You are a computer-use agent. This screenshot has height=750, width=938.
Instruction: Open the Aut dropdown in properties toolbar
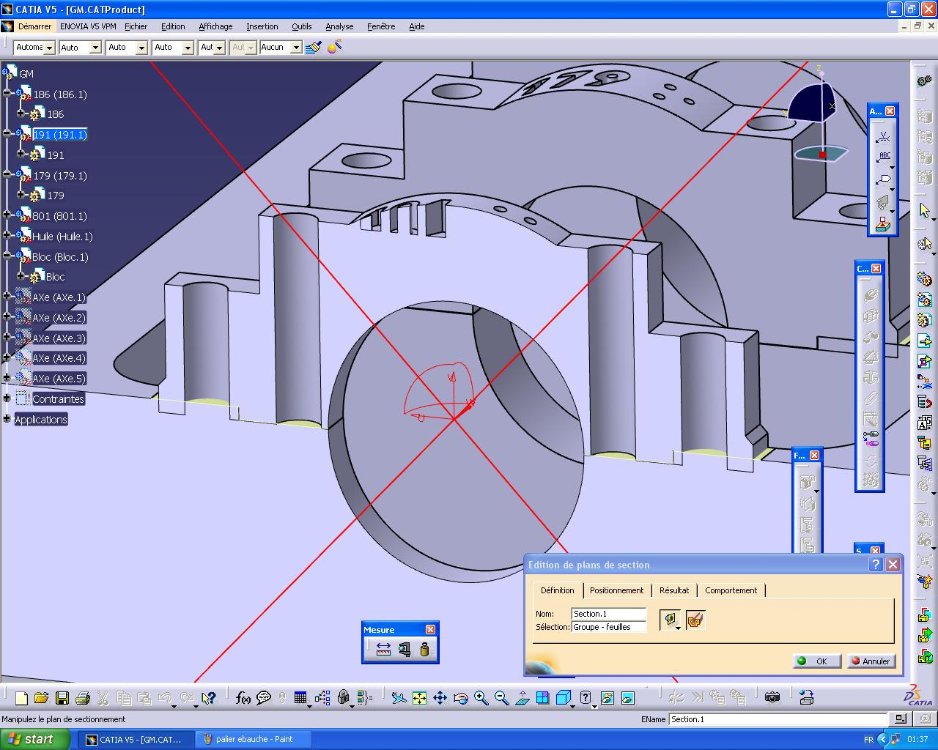(x=220, y=47)
